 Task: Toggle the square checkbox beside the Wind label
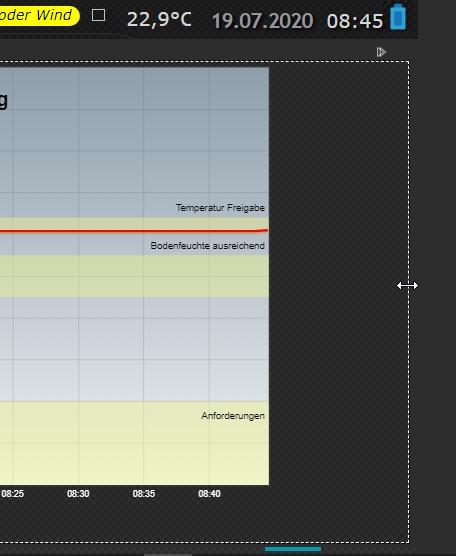[98, 15]
